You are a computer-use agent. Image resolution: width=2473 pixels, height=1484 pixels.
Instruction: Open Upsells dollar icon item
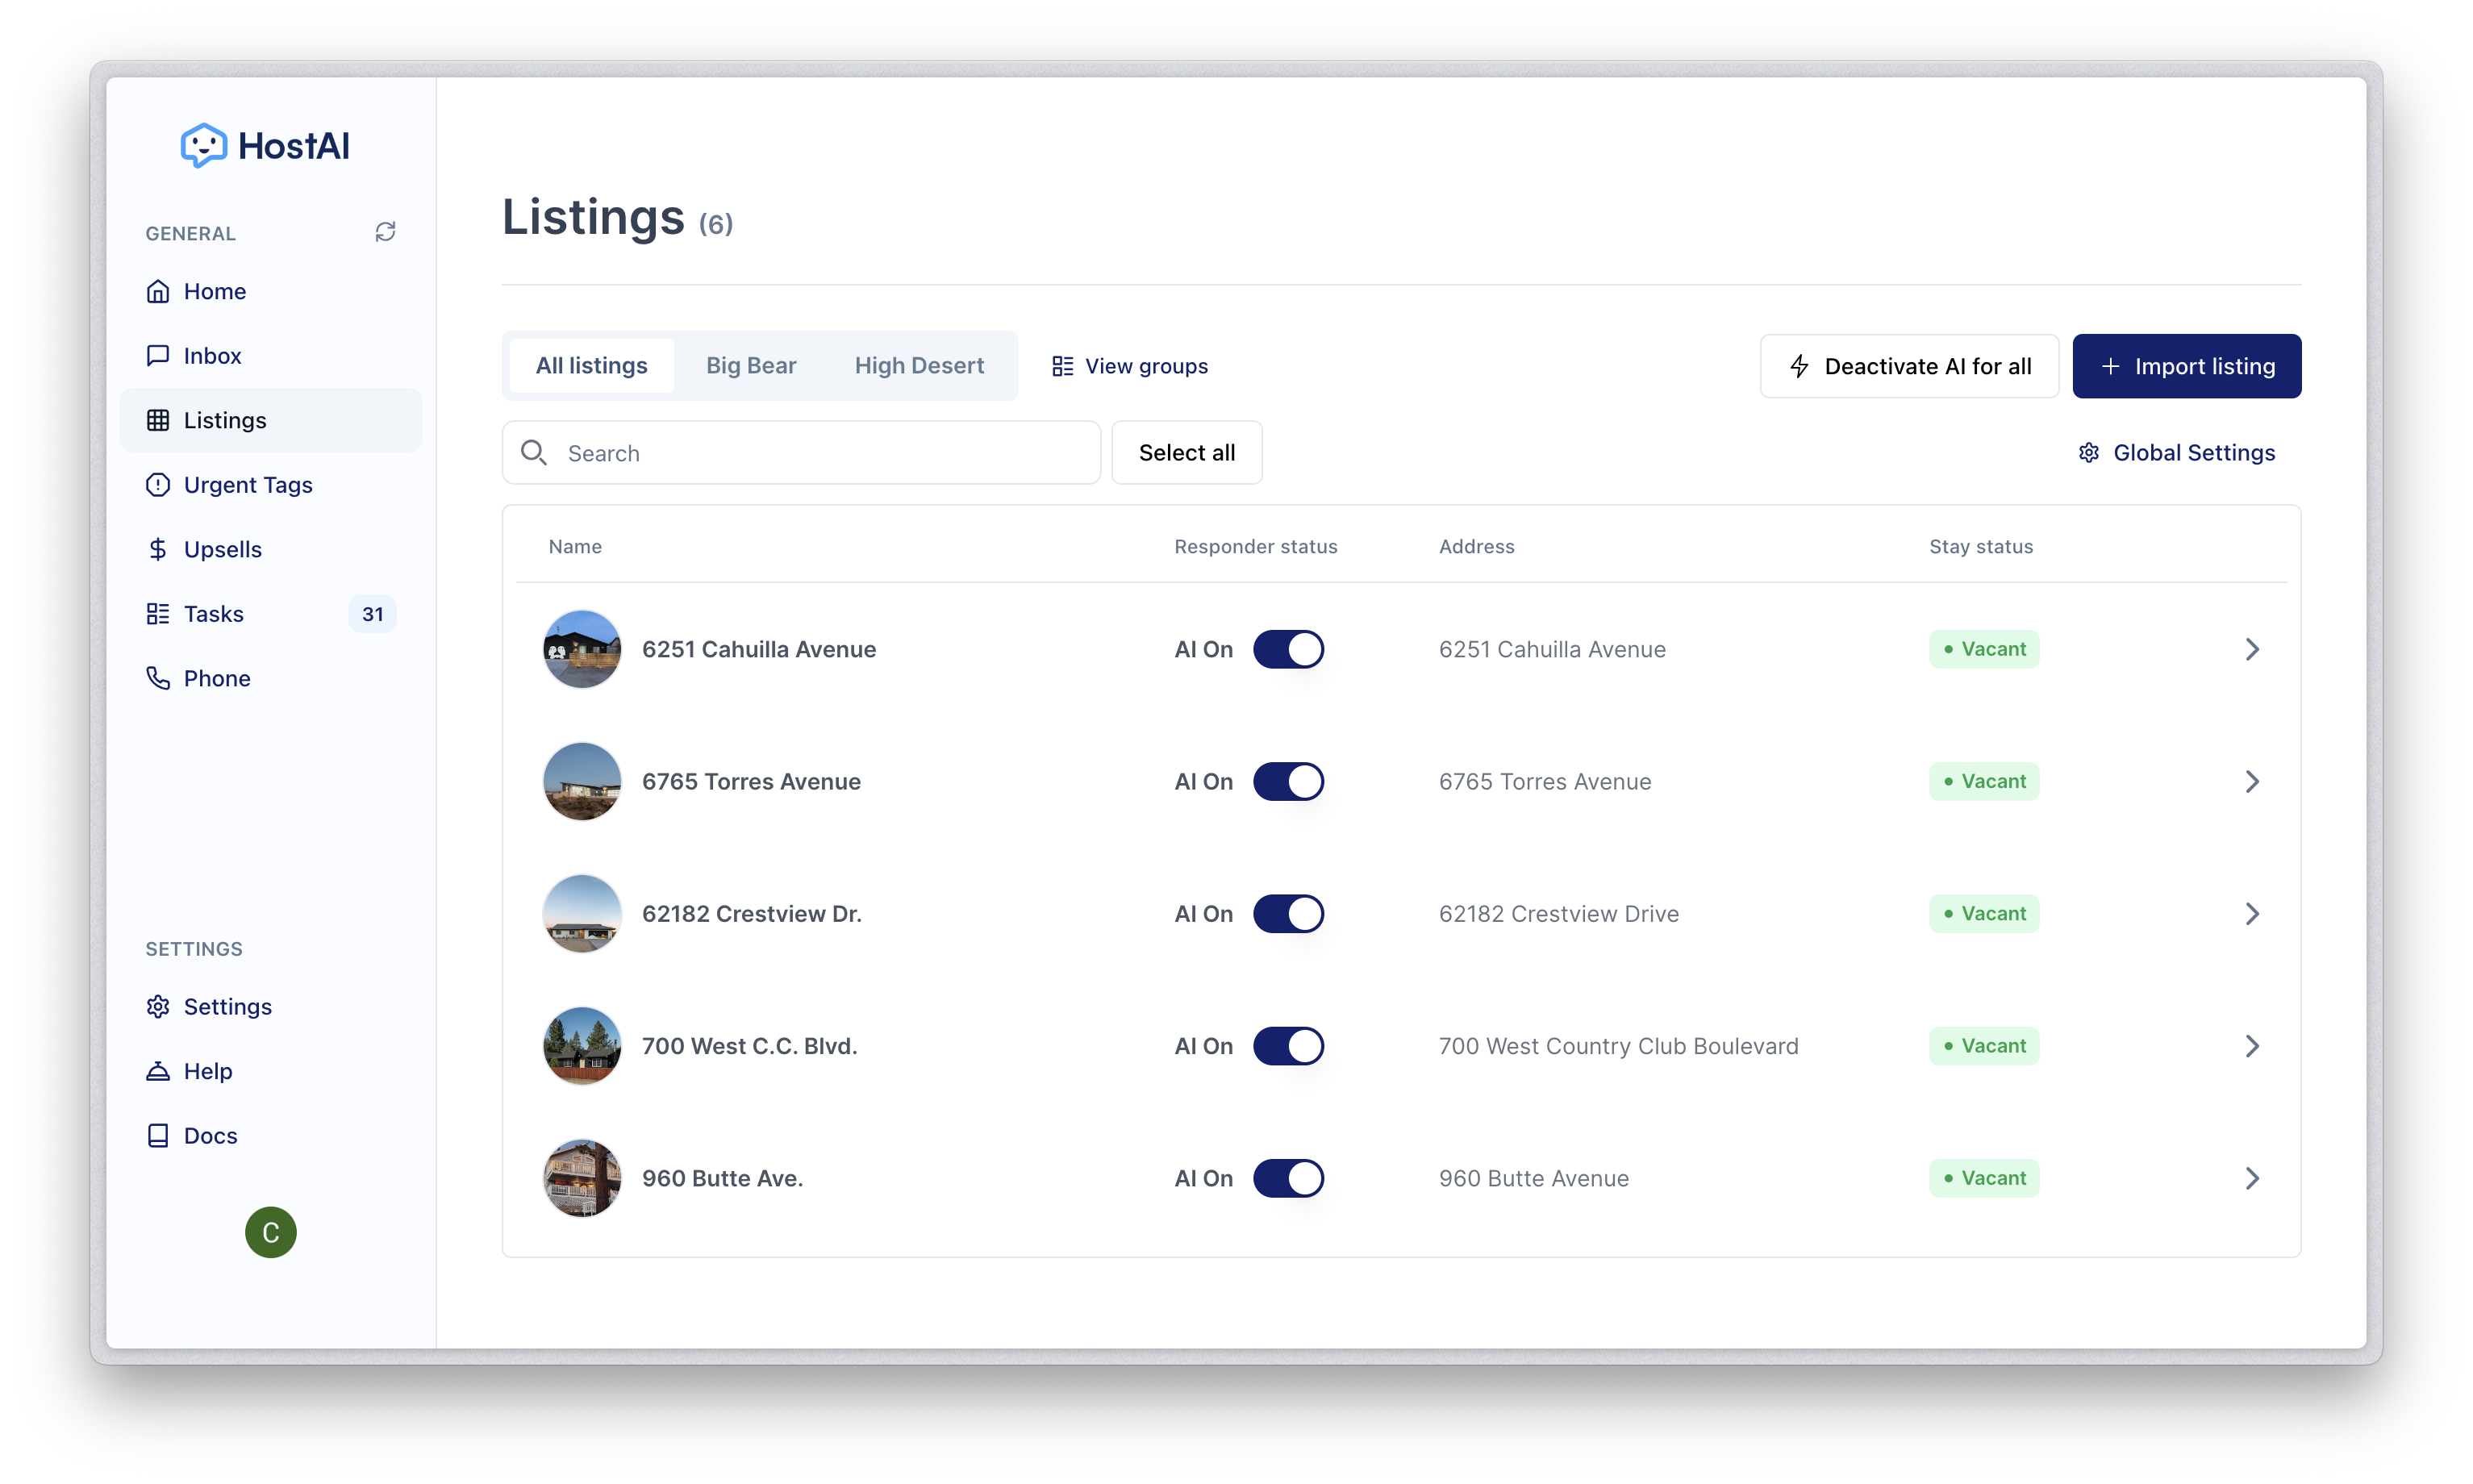158,549
